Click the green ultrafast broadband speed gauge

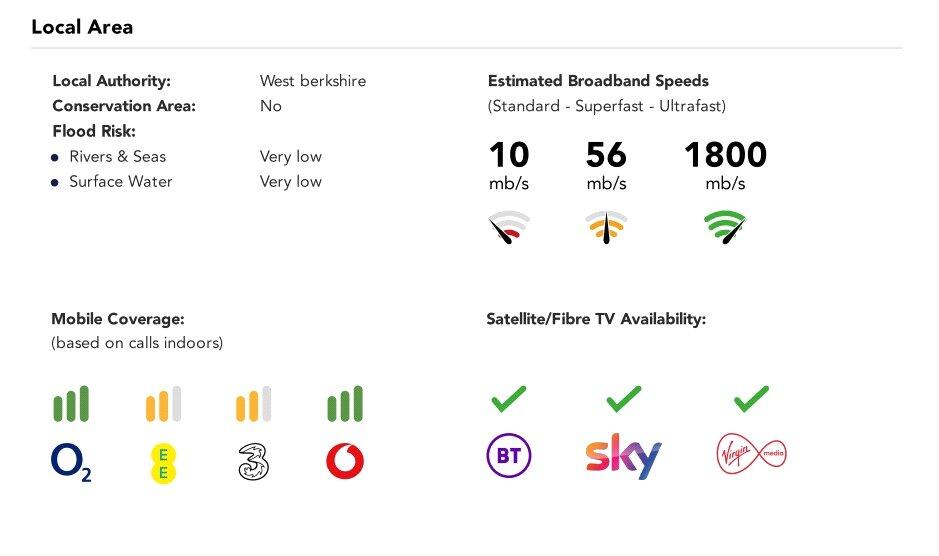[725, 228]
